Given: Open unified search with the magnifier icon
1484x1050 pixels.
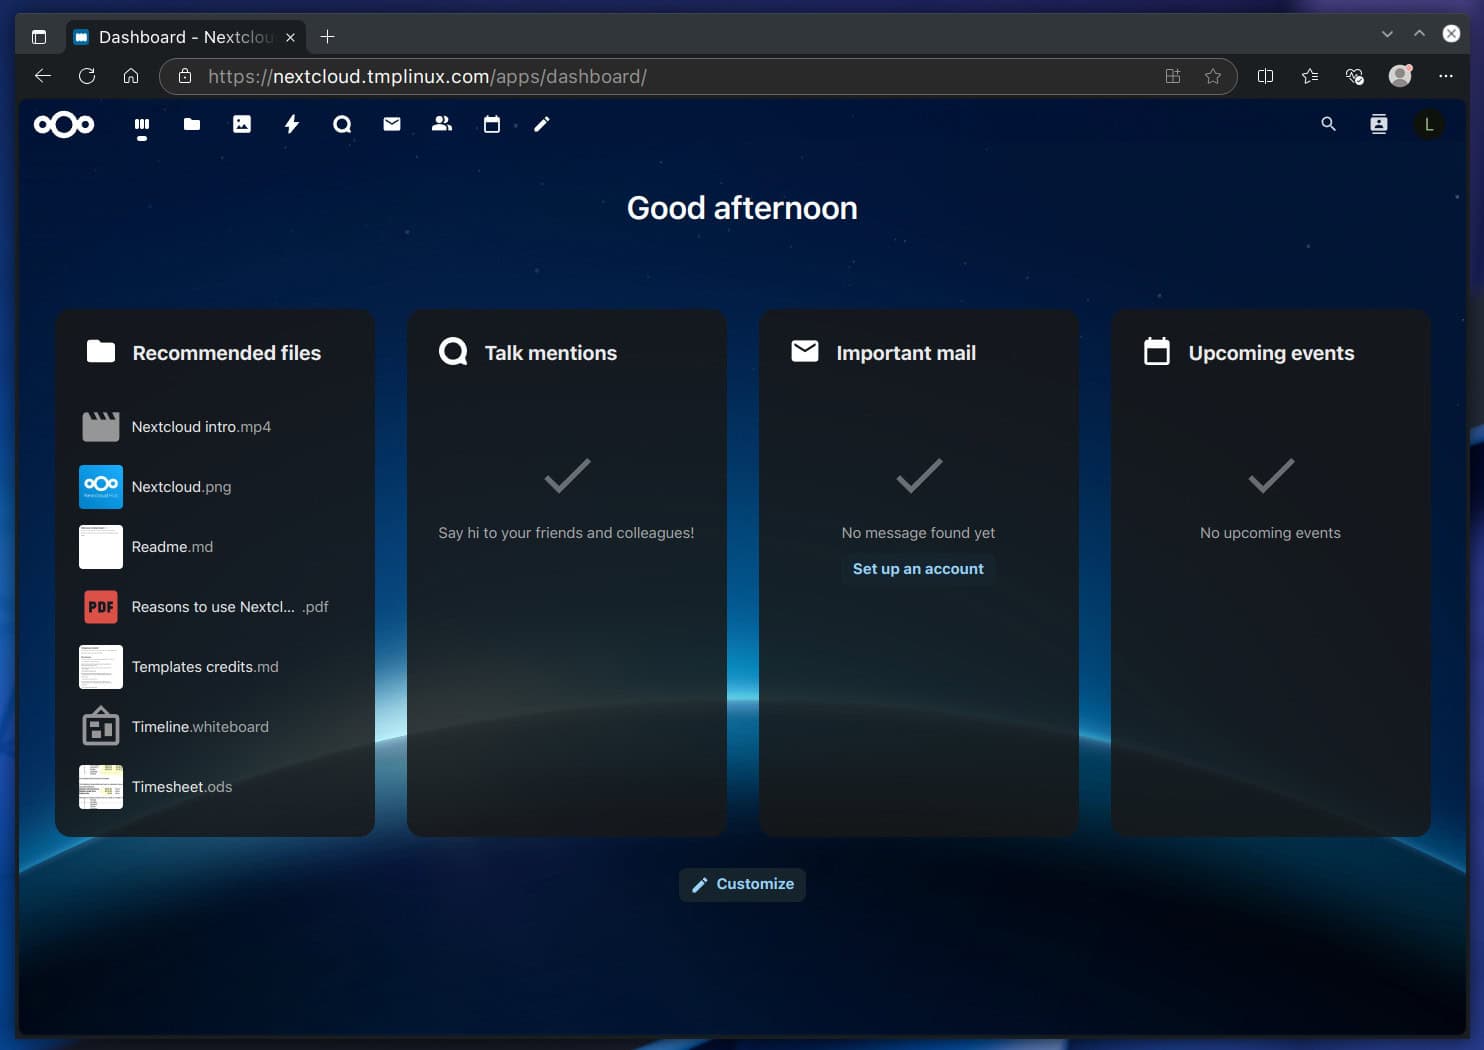Looking at the screenshot, I should (1328, 124).
